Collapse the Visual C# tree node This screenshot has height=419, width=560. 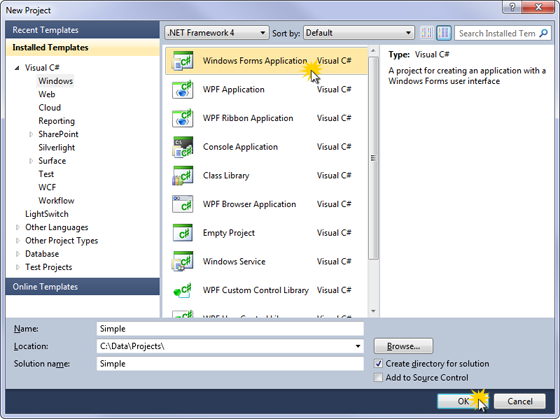(17, 68)
